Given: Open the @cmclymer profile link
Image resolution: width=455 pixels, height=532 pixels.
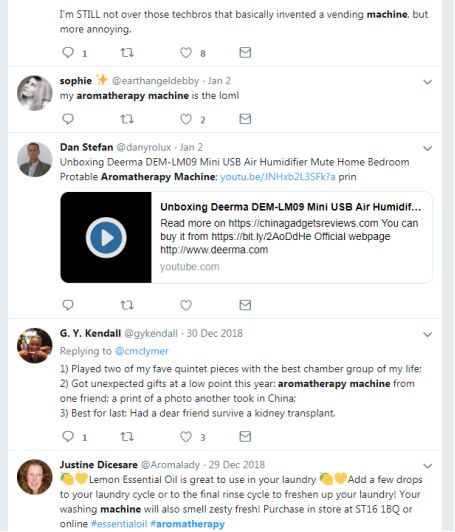Looking at the screenshot, I should [141, 351].
